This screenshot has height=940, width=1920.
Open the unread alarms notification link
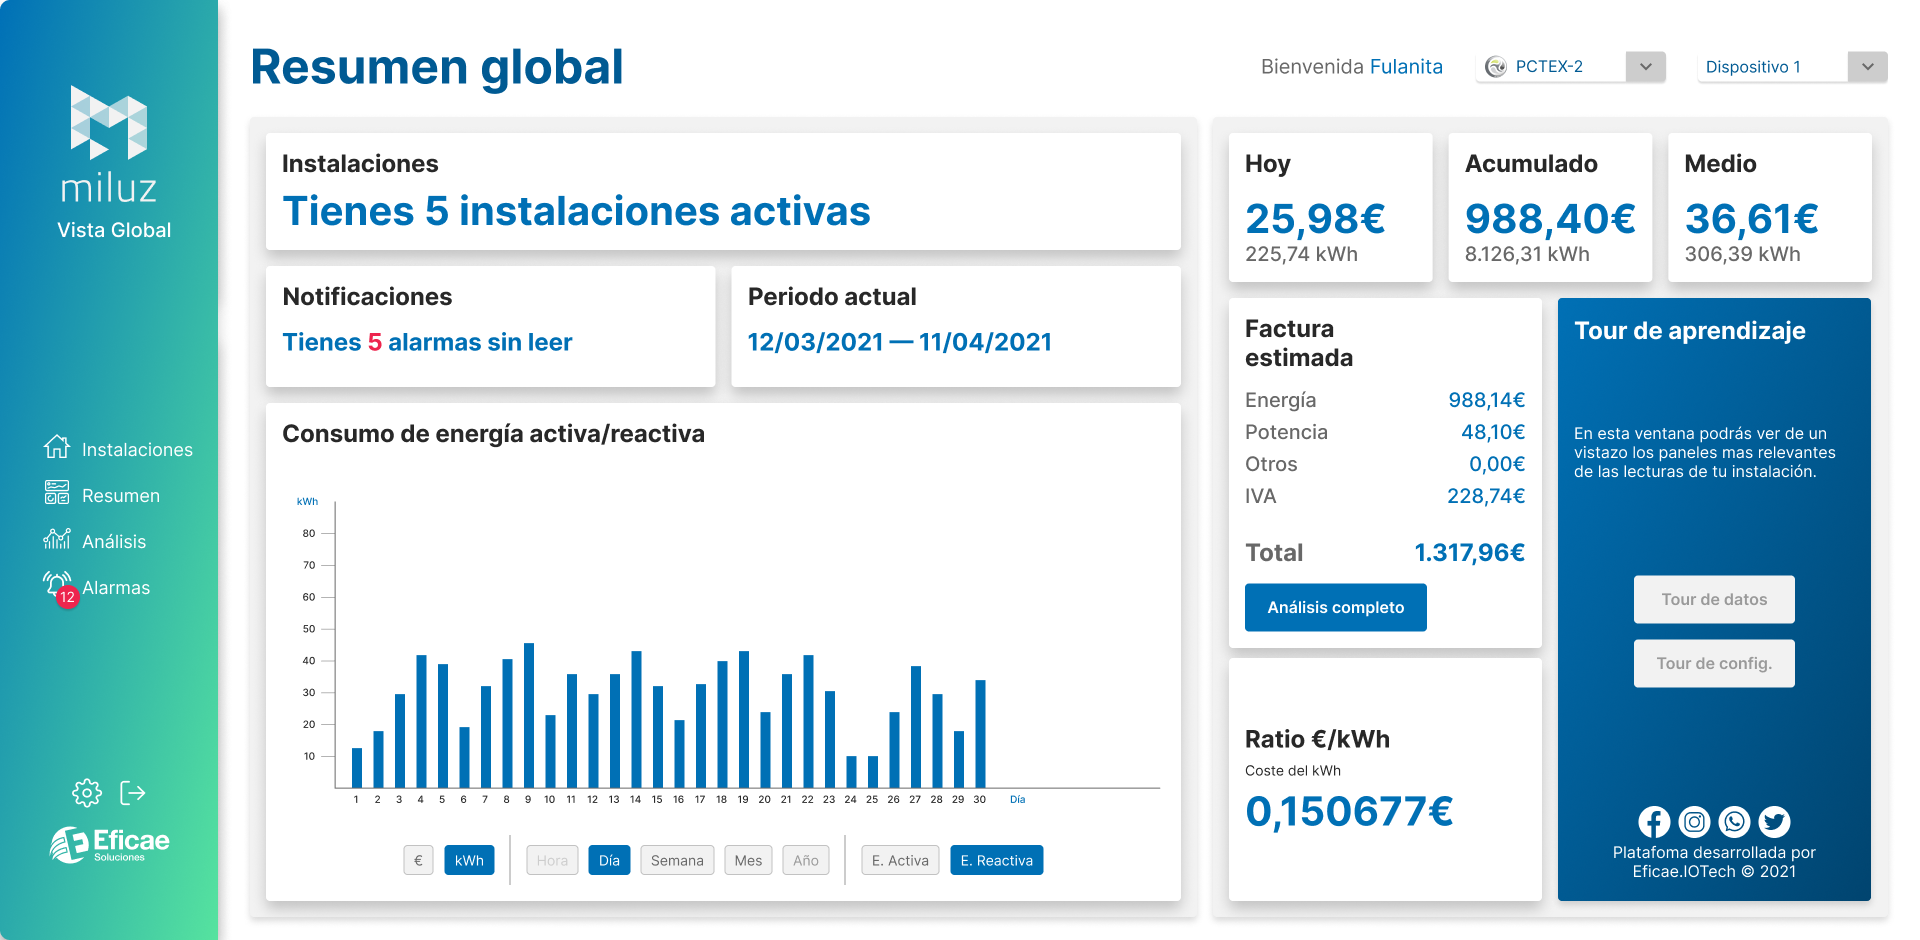pos(427,342)
